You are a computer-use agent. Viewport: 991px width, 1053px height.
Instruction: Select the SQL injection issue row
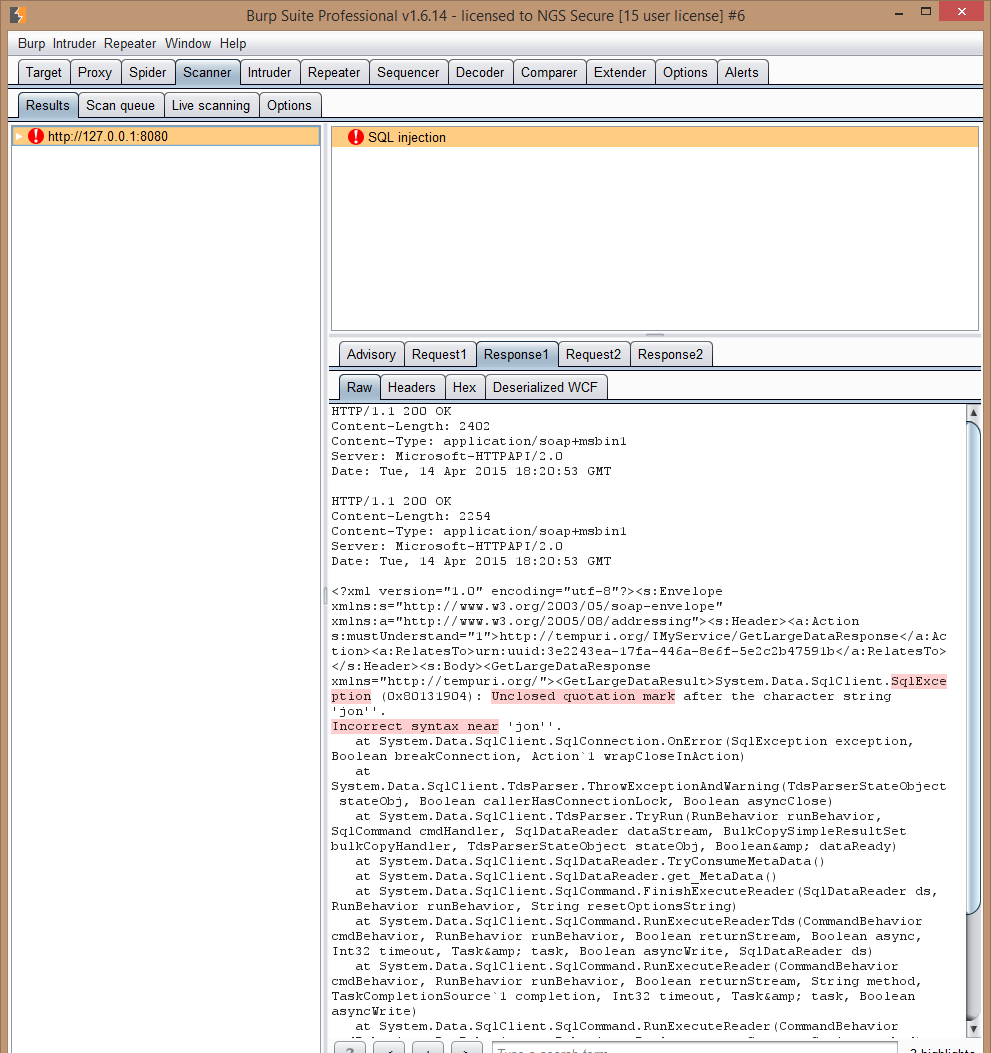click(655, 137)
